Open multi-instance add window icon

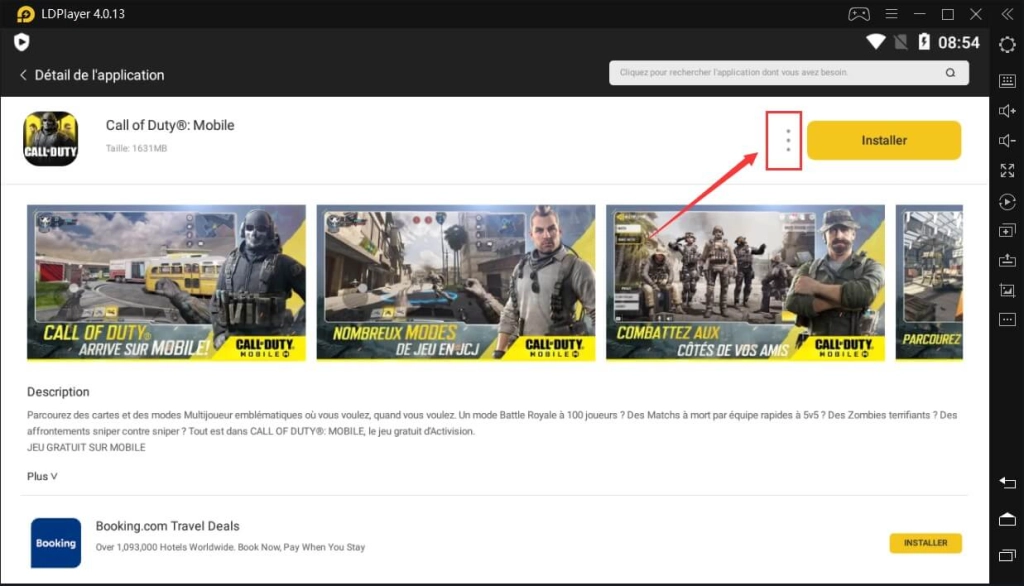1007,231
